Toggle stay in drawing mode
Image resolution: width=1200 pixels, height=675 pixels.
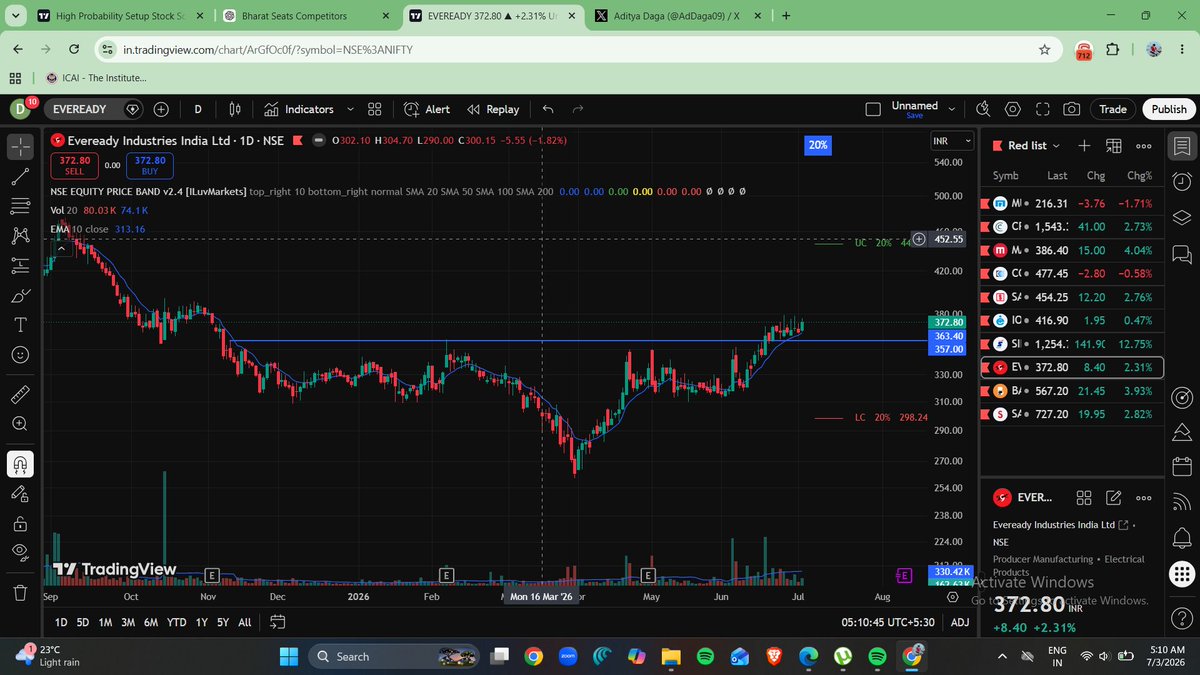20,493
